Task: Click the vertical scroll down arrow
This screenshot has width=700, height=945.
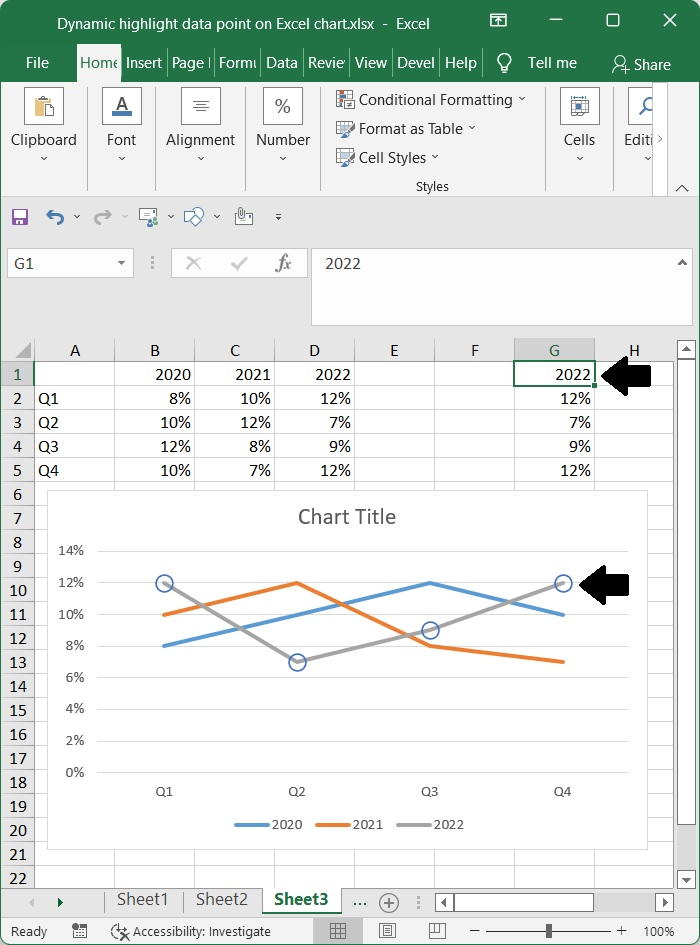Action: [686, 879]
